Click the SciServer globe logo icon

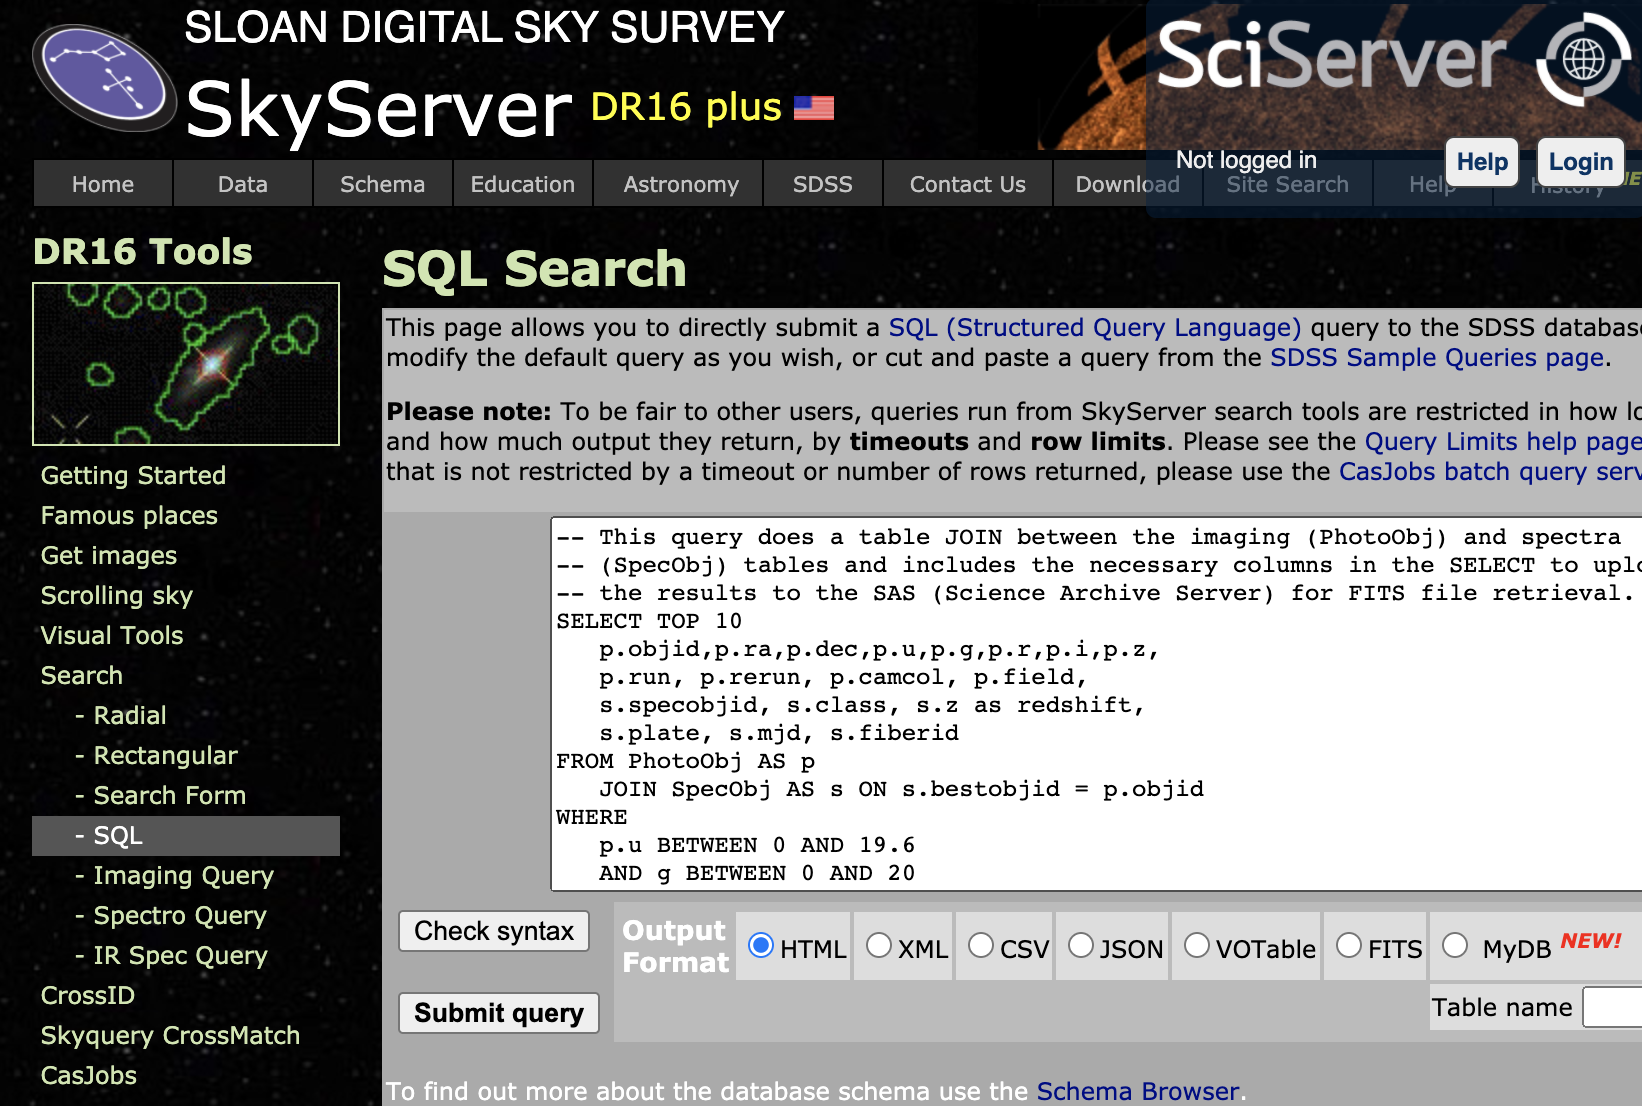click(x=1583, y=59)
